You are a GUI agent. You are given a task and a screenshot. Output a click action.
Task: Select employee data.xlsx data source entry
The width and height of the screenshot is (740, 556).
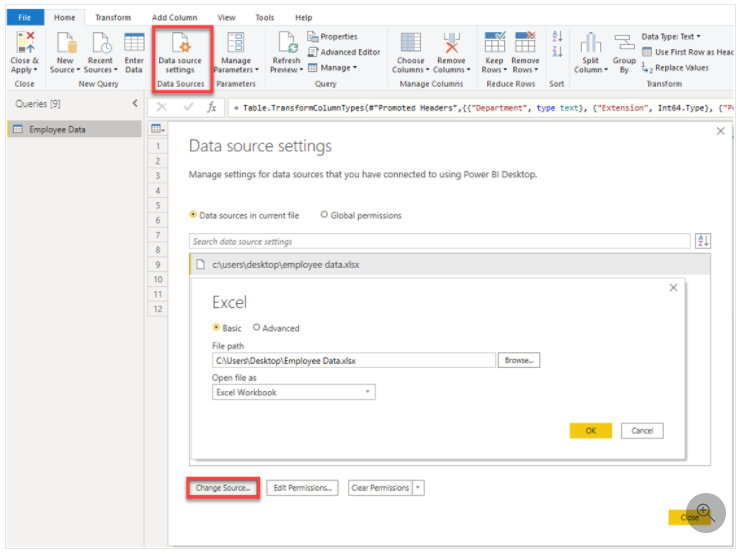click(450, 264)
